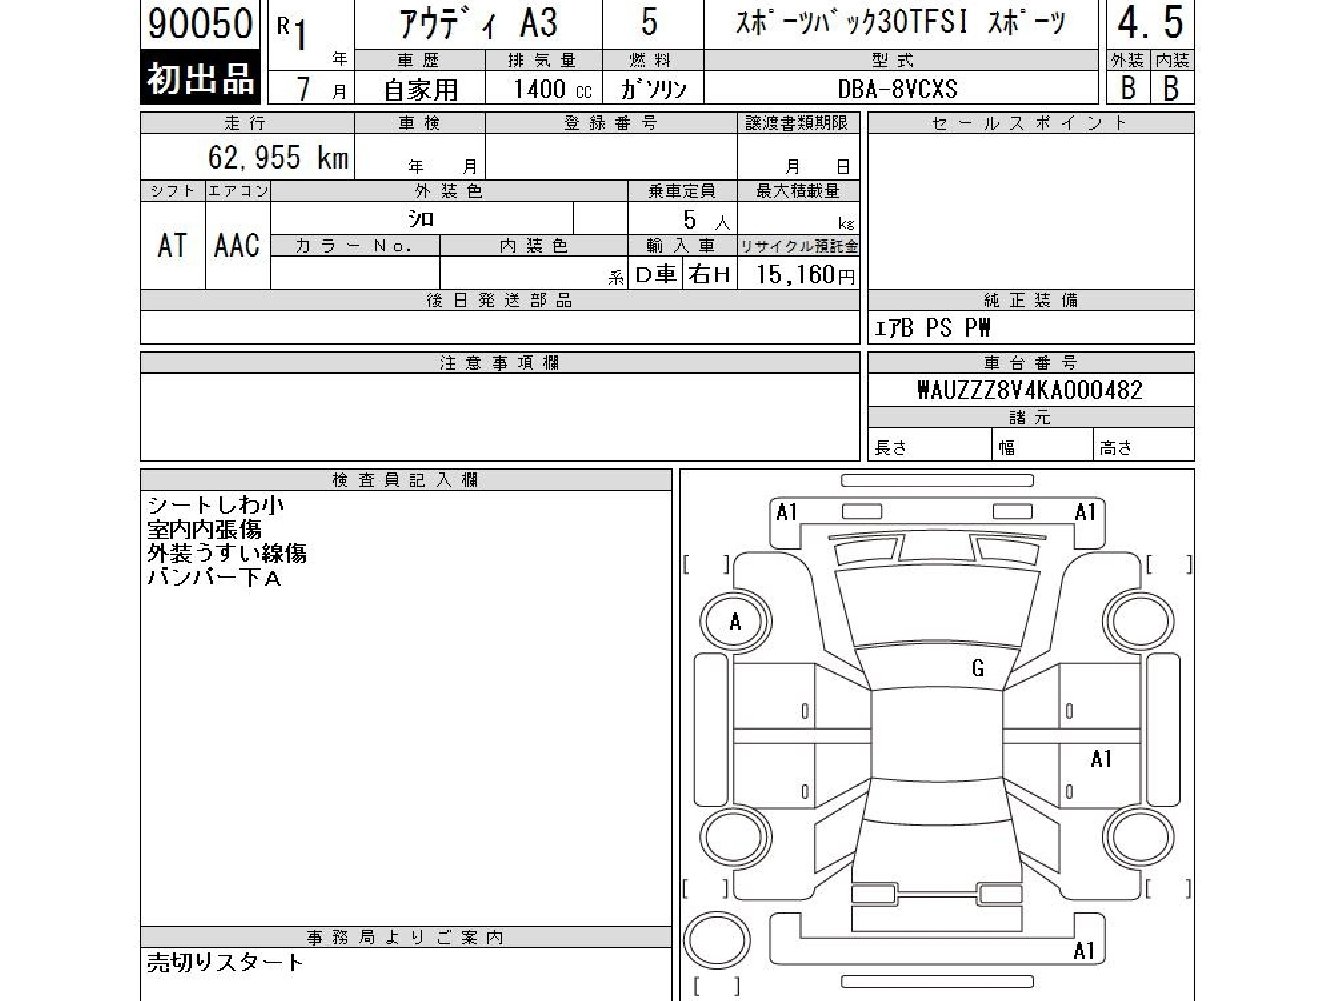1335x1001 pixels.
Task: Select chassis number WAUZZZ8V4KA000482
Action: (1030, 390)
